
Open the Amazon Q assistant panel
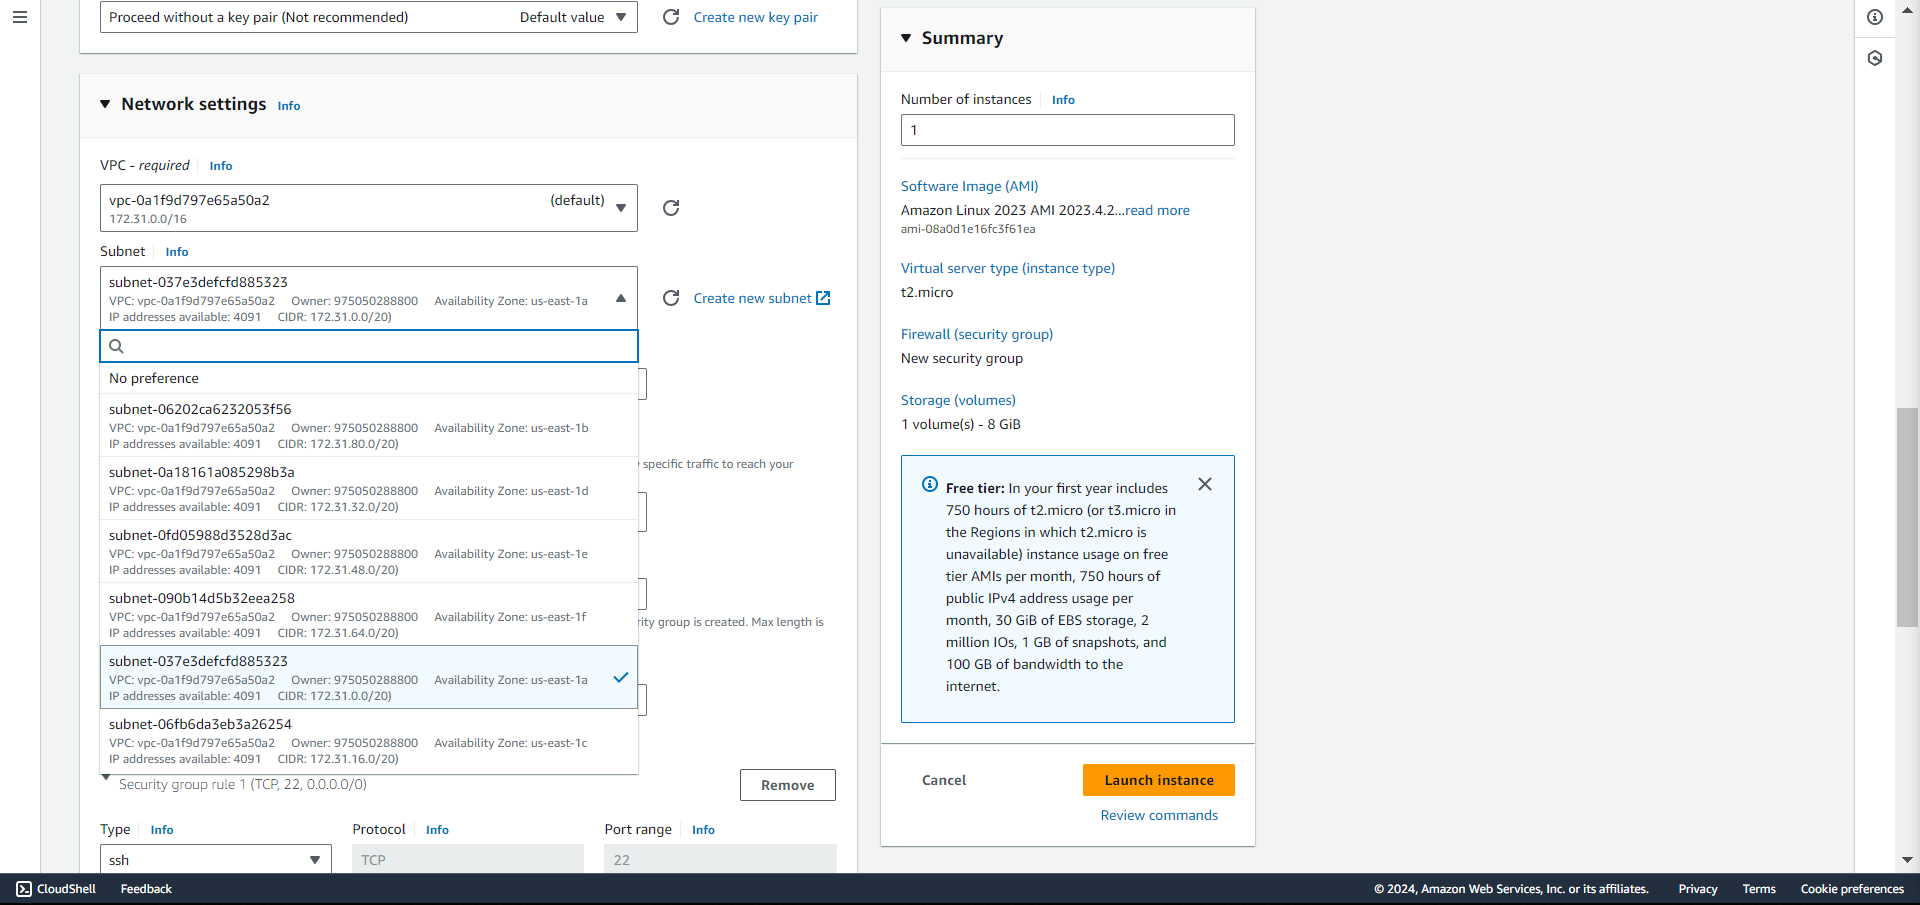[1876, 58]
